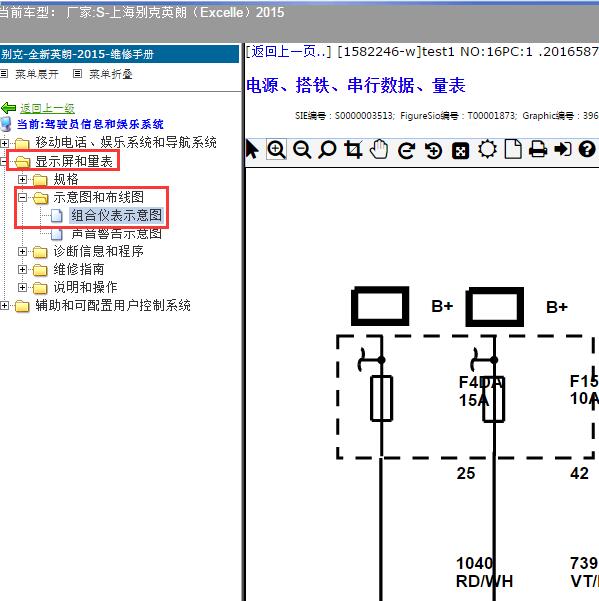
Task: Click the export arrow icon
Action: point(563,149)
